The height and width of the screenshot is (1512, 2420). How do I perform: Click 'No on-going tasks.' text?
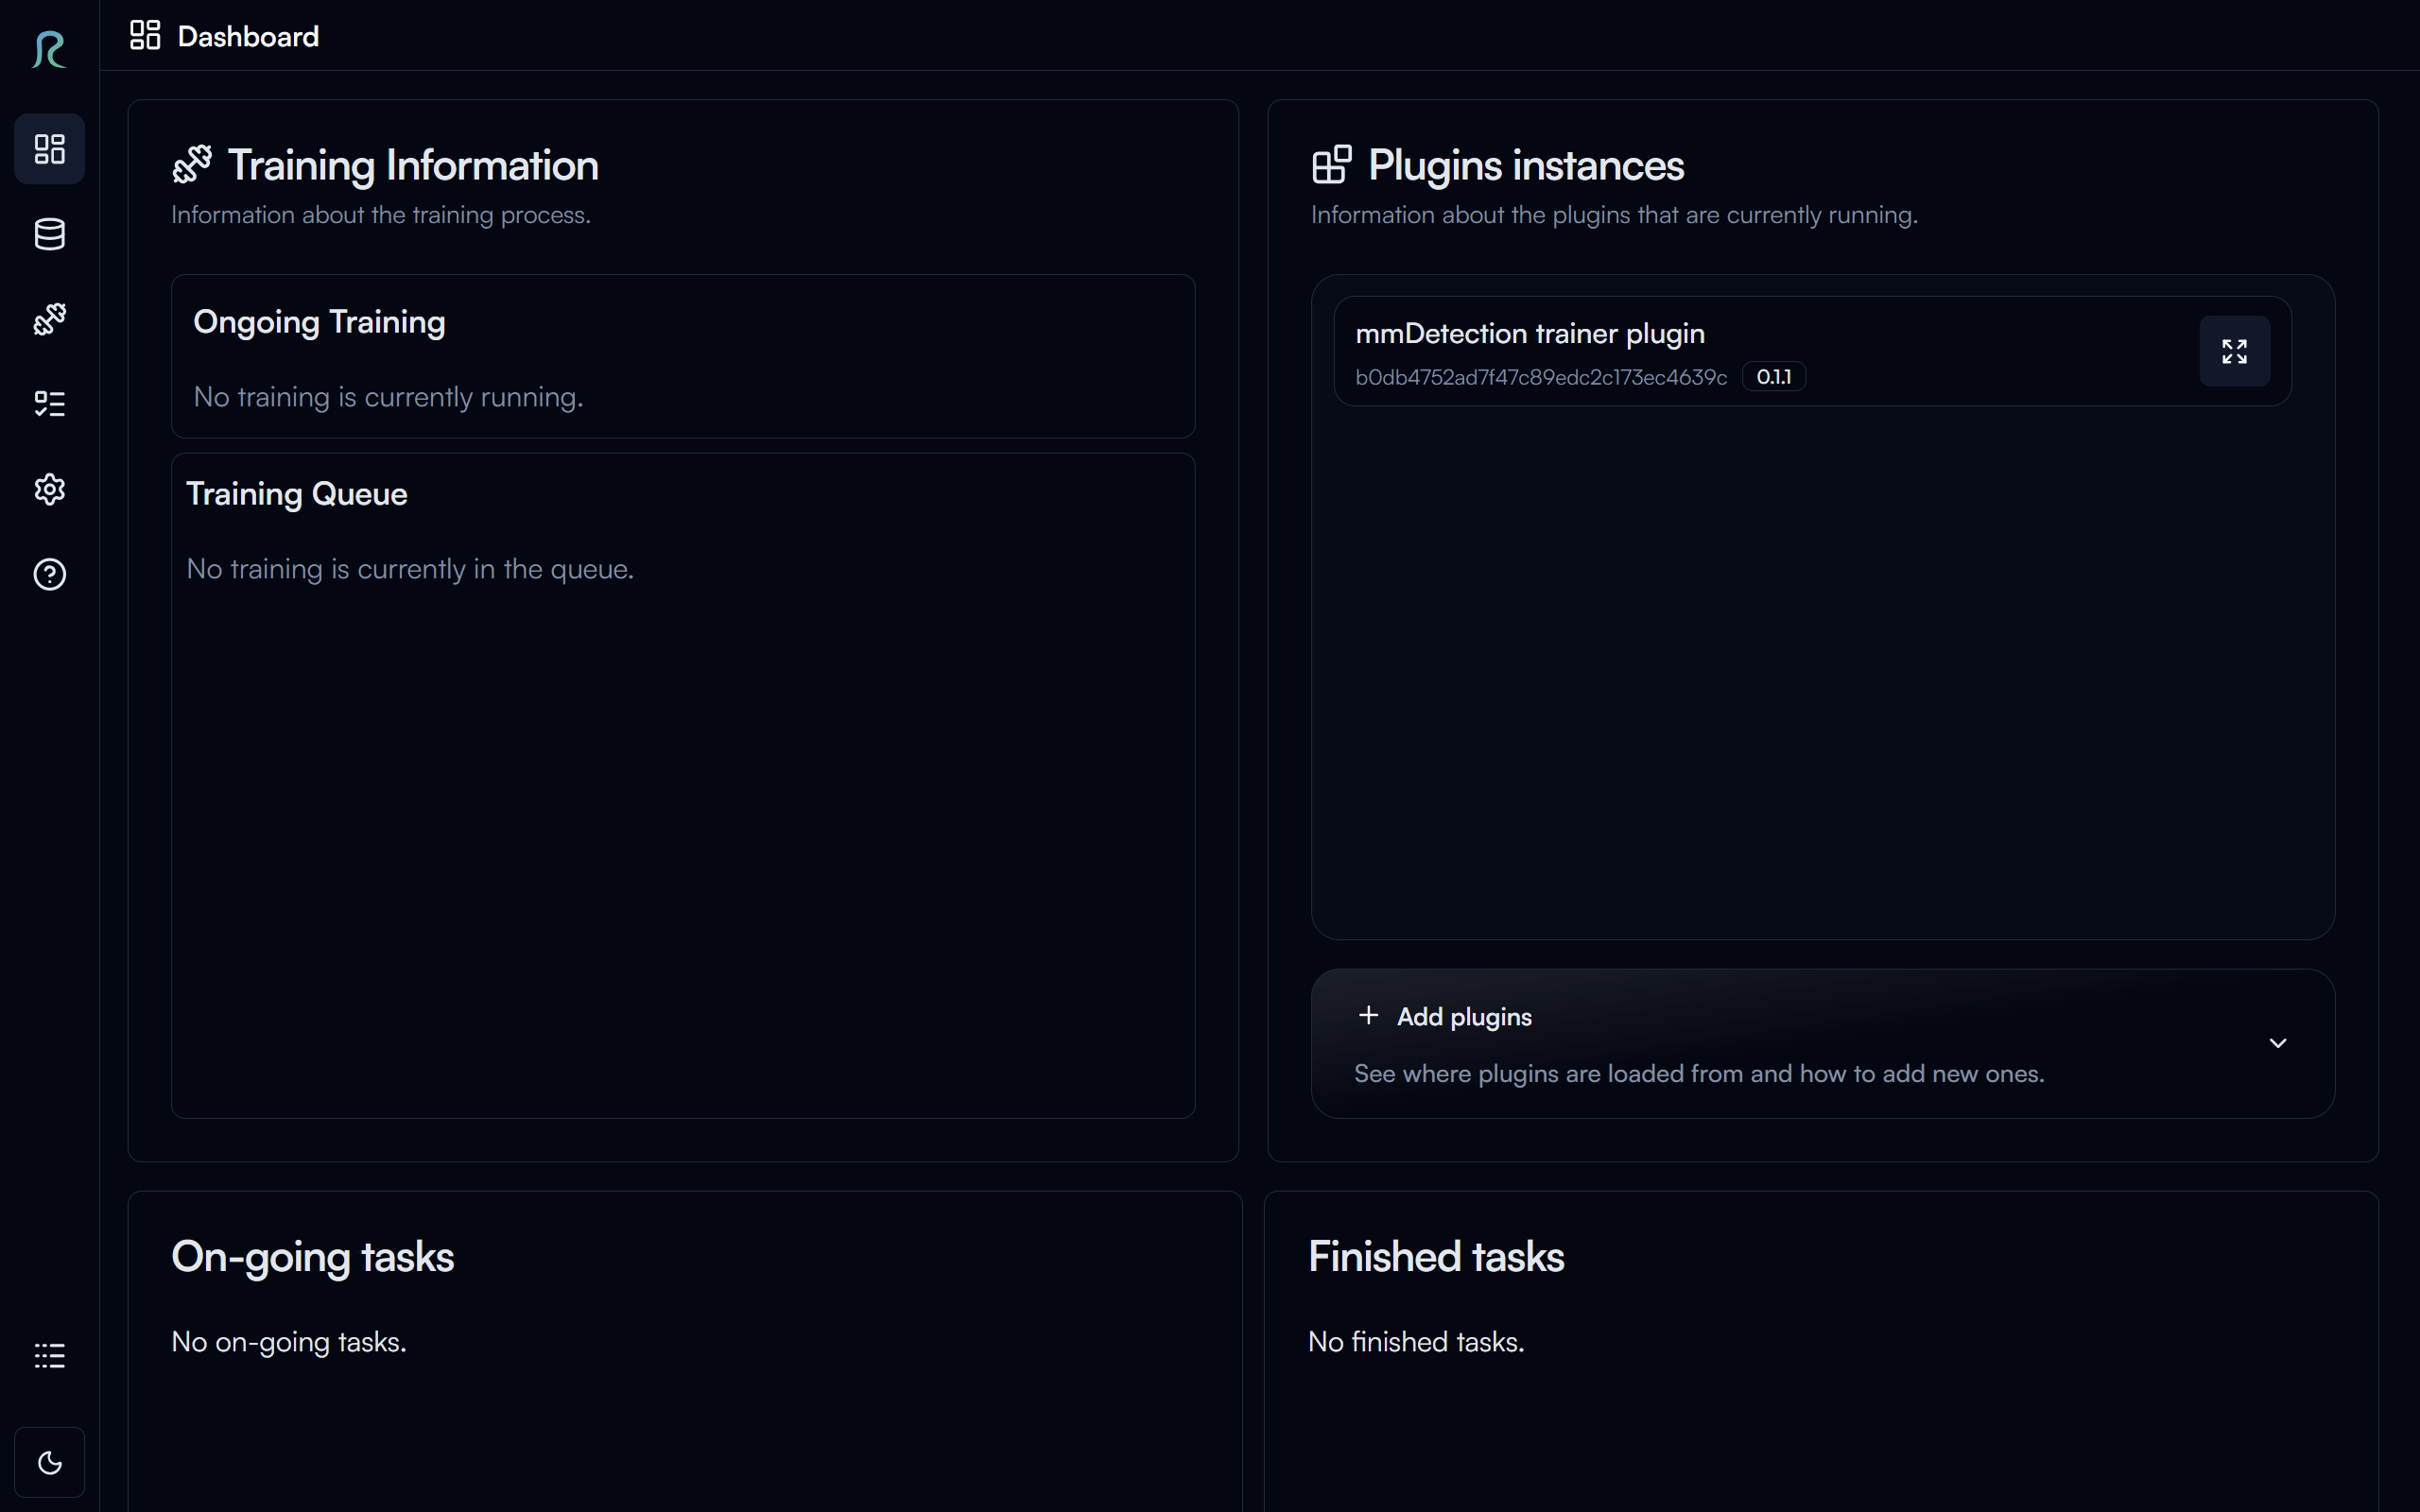[x=289, y=1342]
